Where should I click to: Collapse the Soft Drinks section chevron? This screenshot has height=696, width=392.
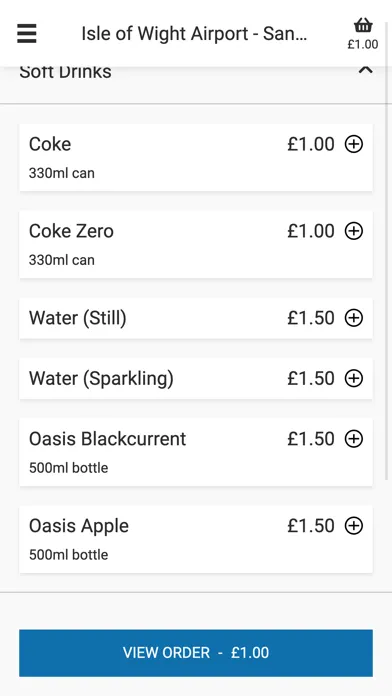click(365, 70)
